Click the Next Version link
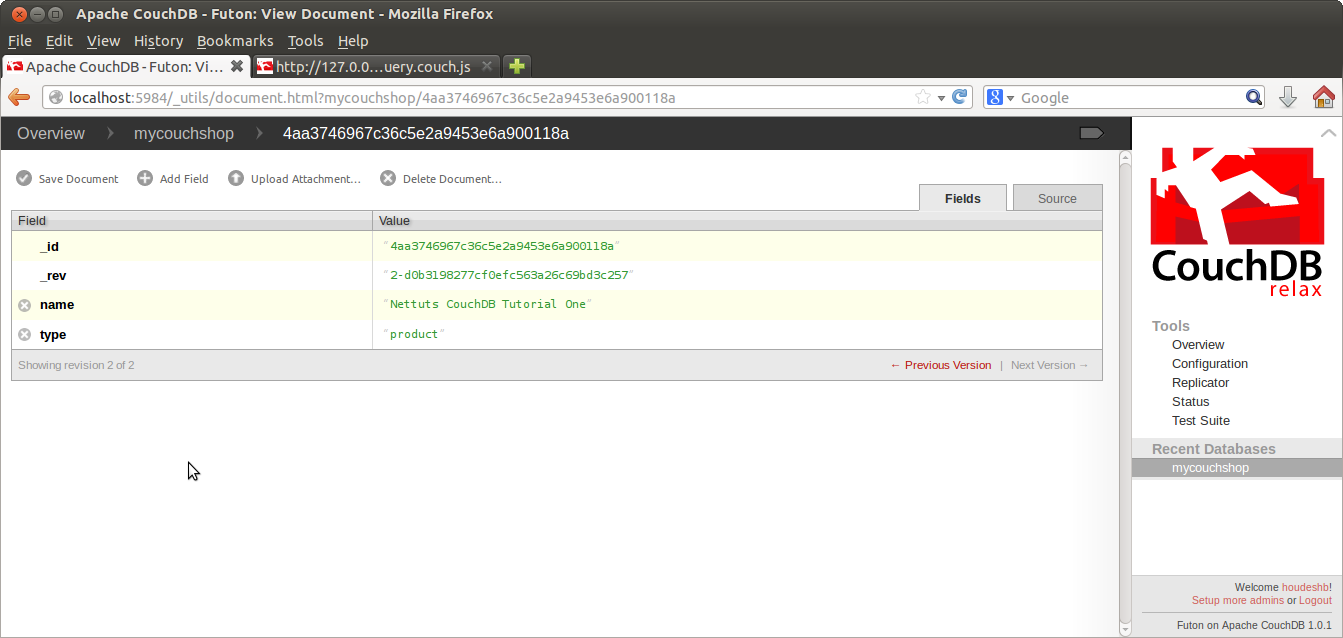 [x=1050, y=365]
